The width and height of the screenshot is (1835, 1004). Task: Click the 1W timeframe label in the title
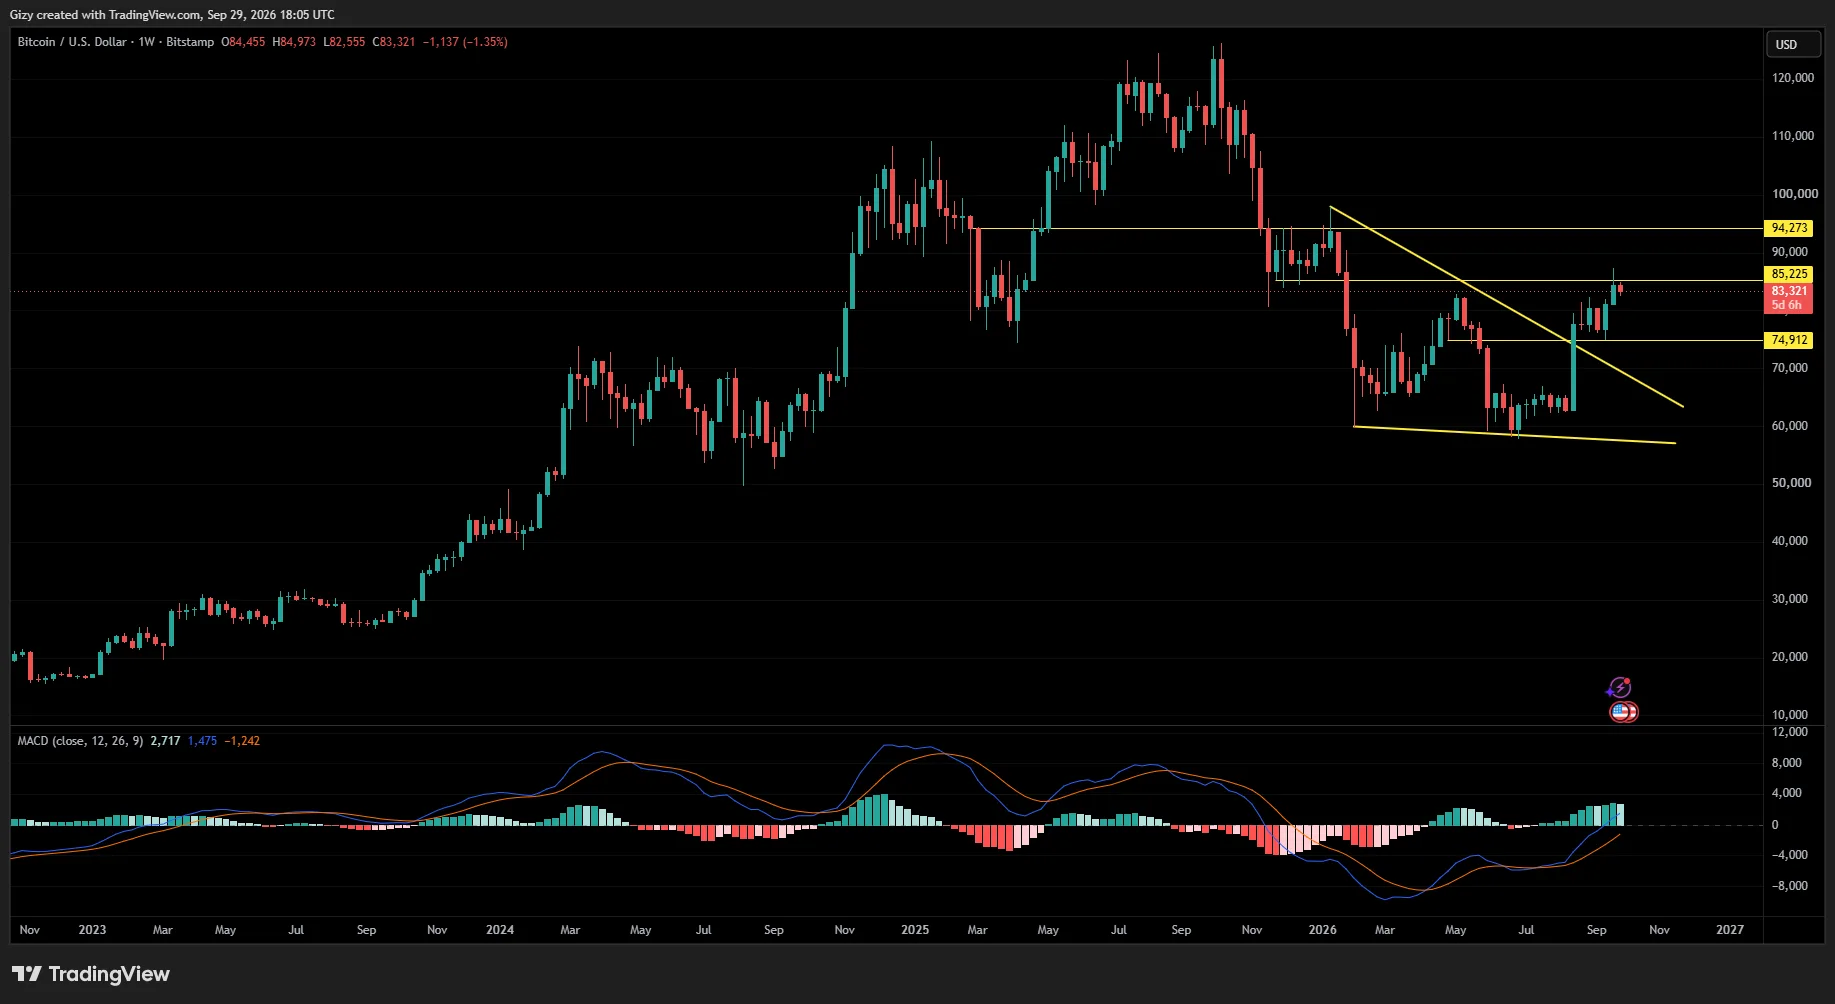(x=147, y=42)
